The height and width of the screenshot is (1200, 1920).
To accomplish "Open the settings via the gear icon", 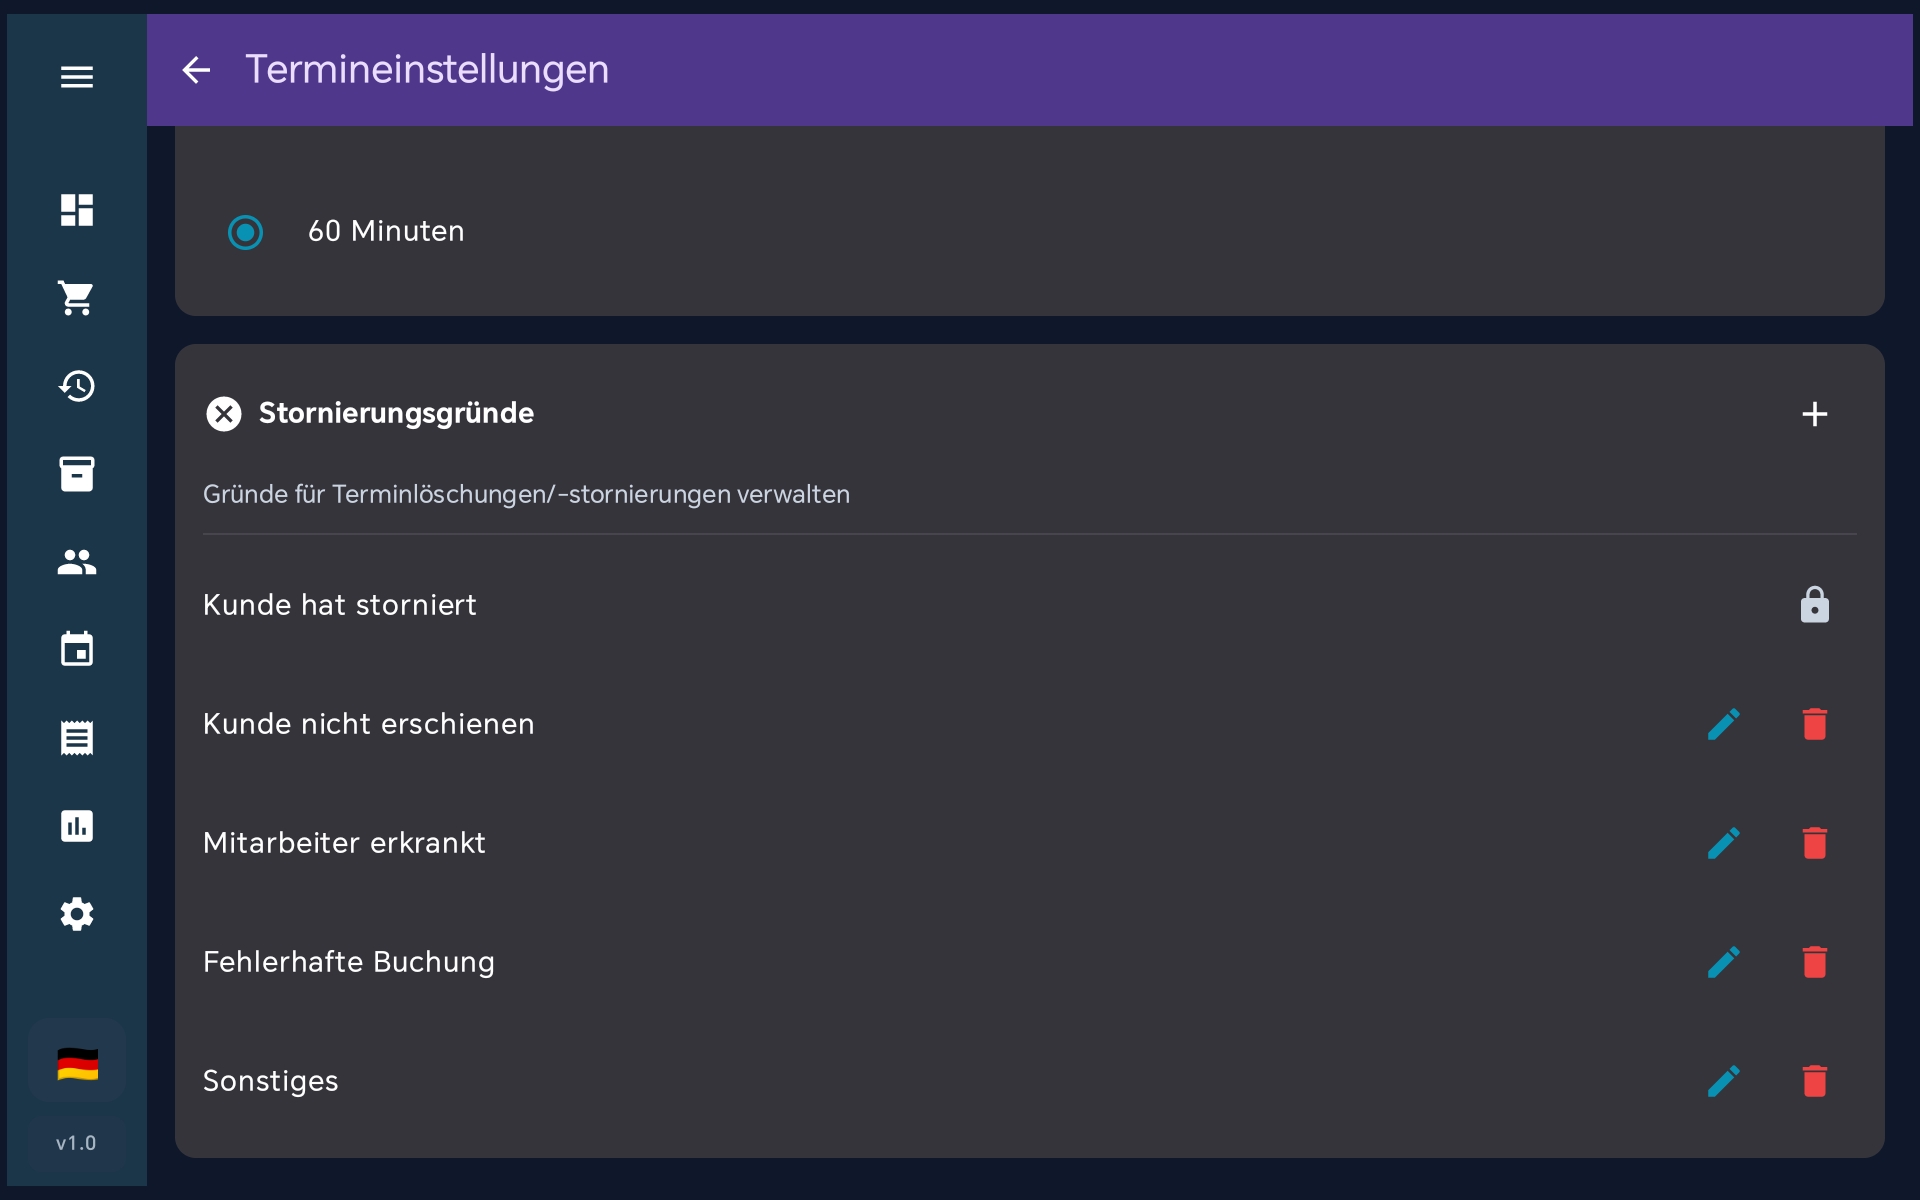I will (76, 913).
